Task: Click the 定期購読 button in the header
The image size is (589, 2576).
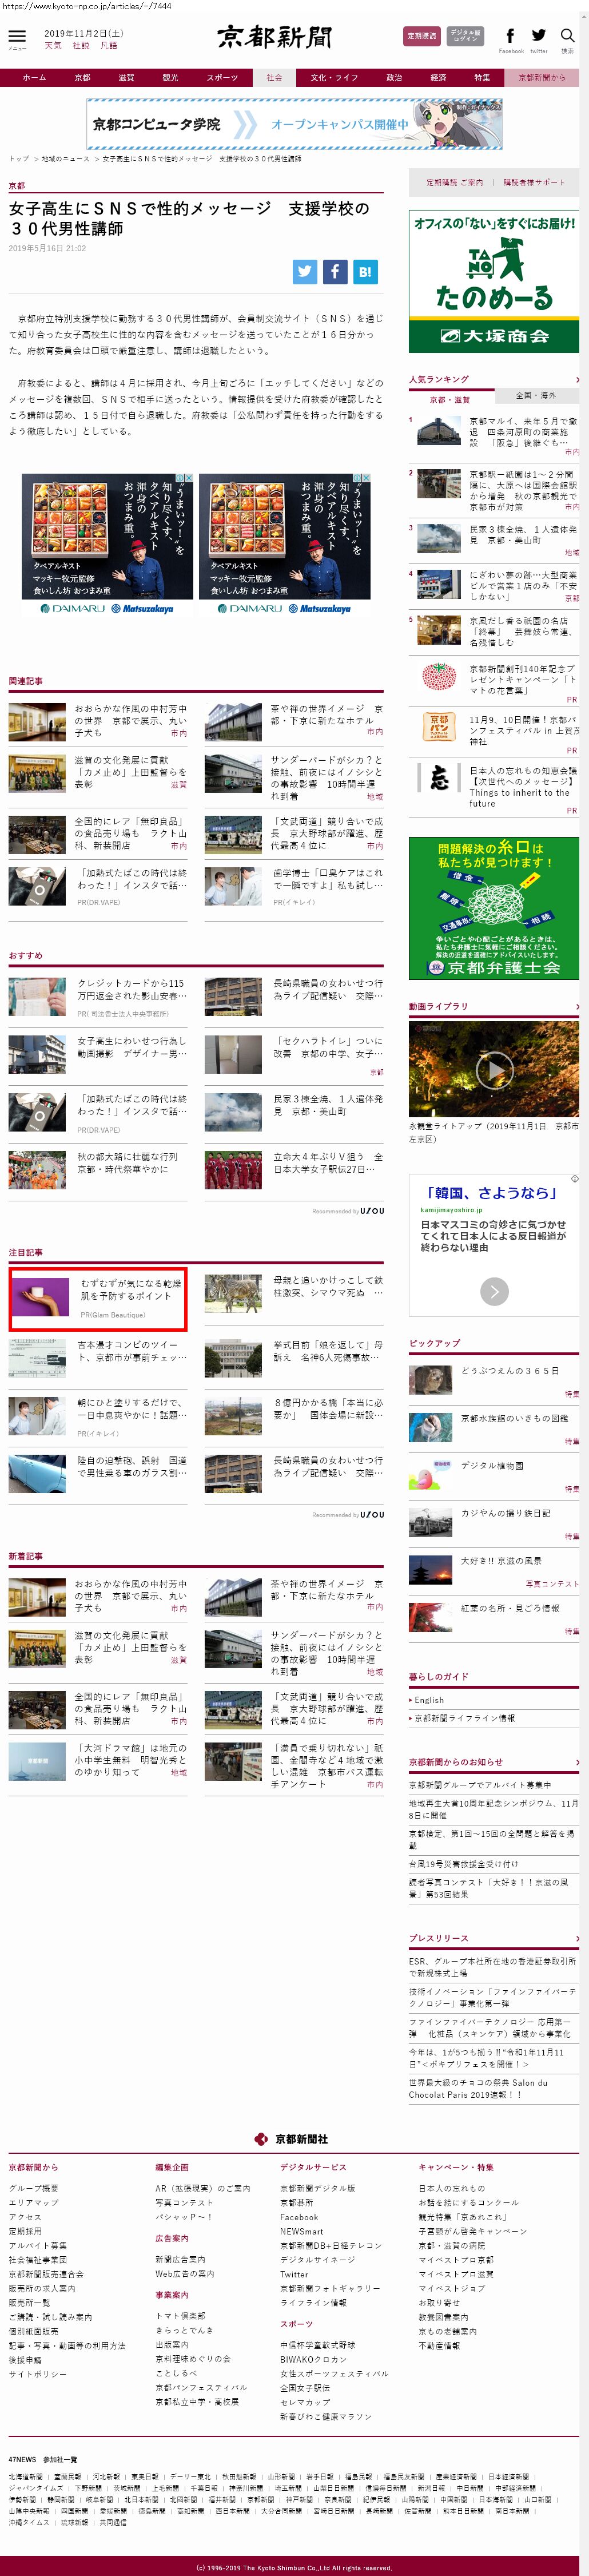Action: coord(421,36)
